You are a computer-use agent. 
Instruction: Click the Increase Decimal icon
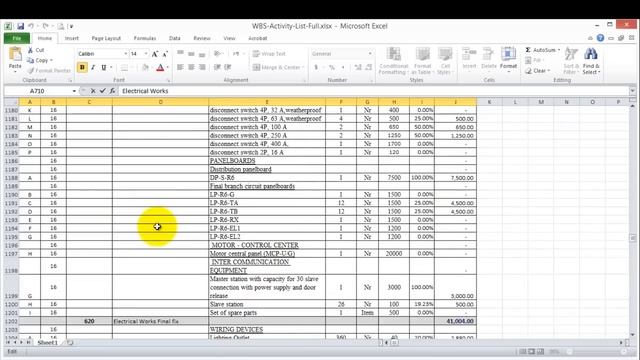[358, 67]
